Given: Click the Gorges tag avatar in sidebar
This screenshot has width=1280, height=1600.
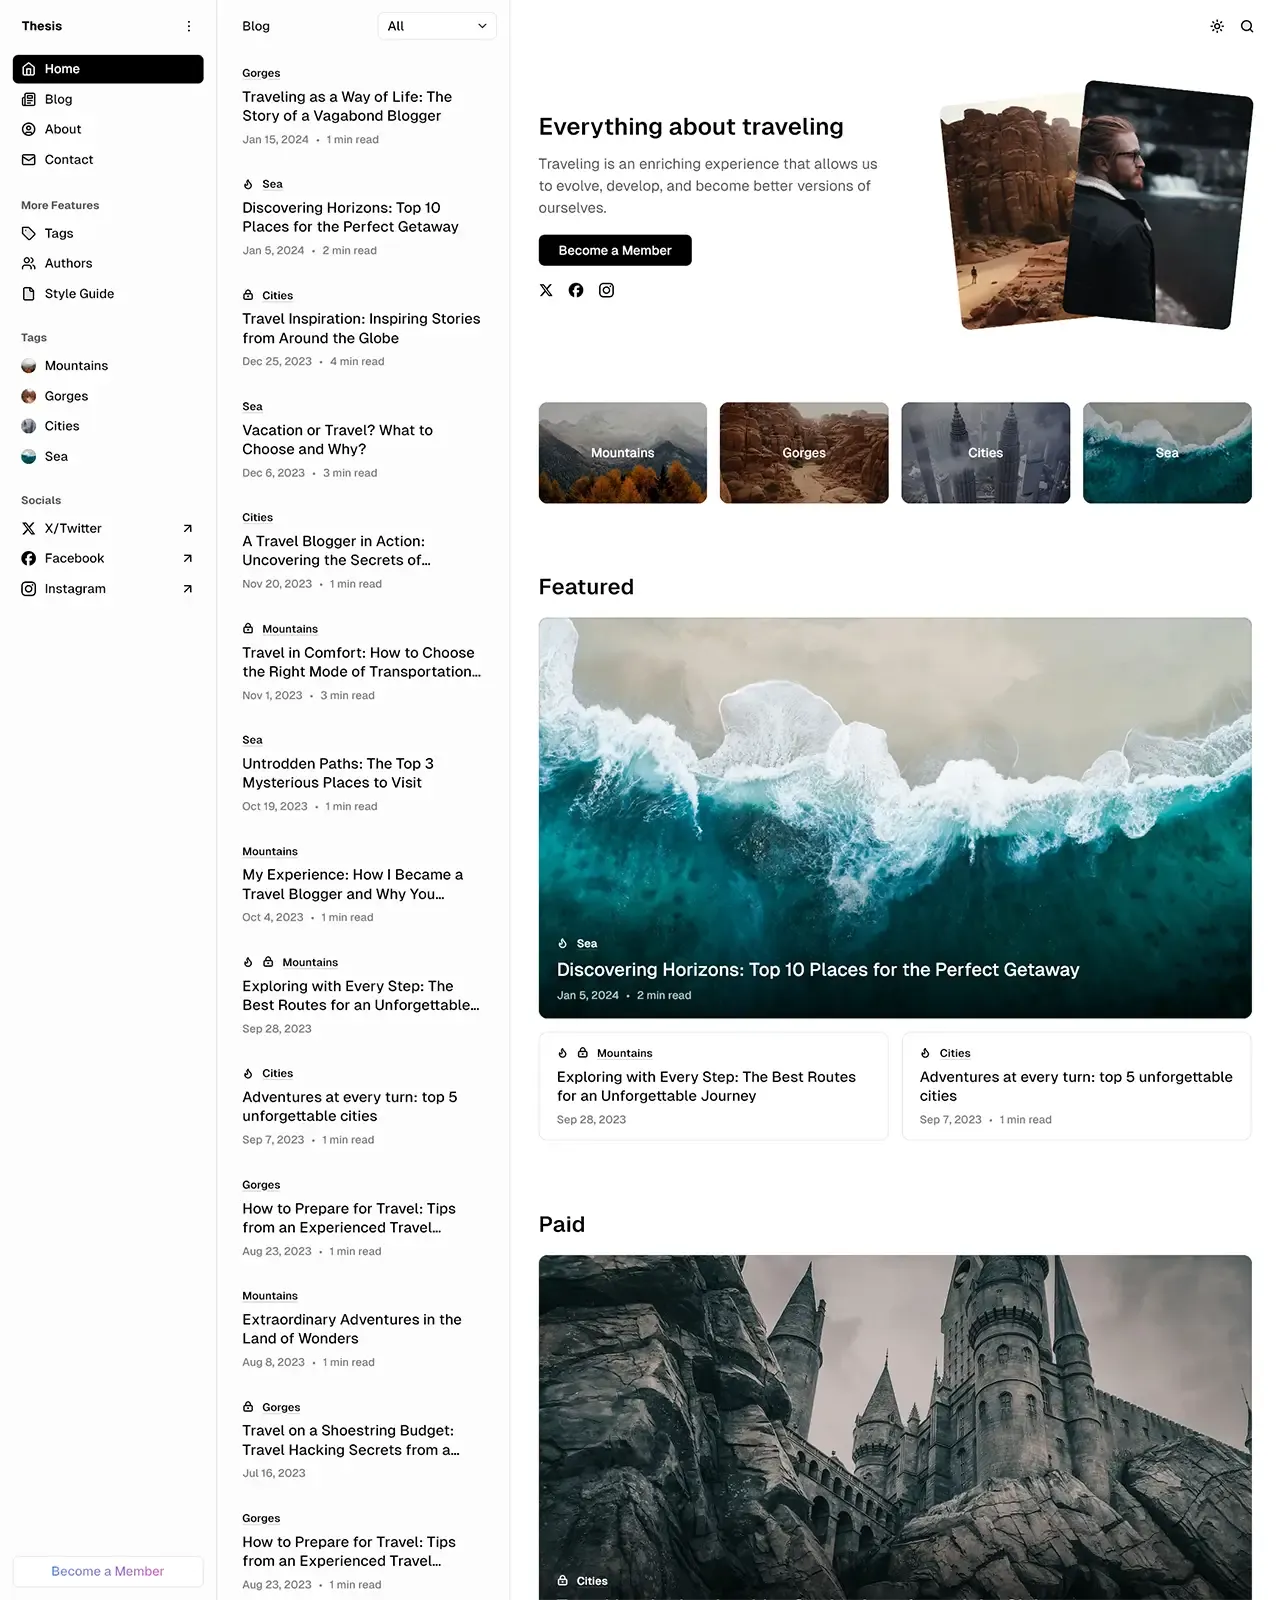Looking at the screenshot, I should click(x=29, y=397).
